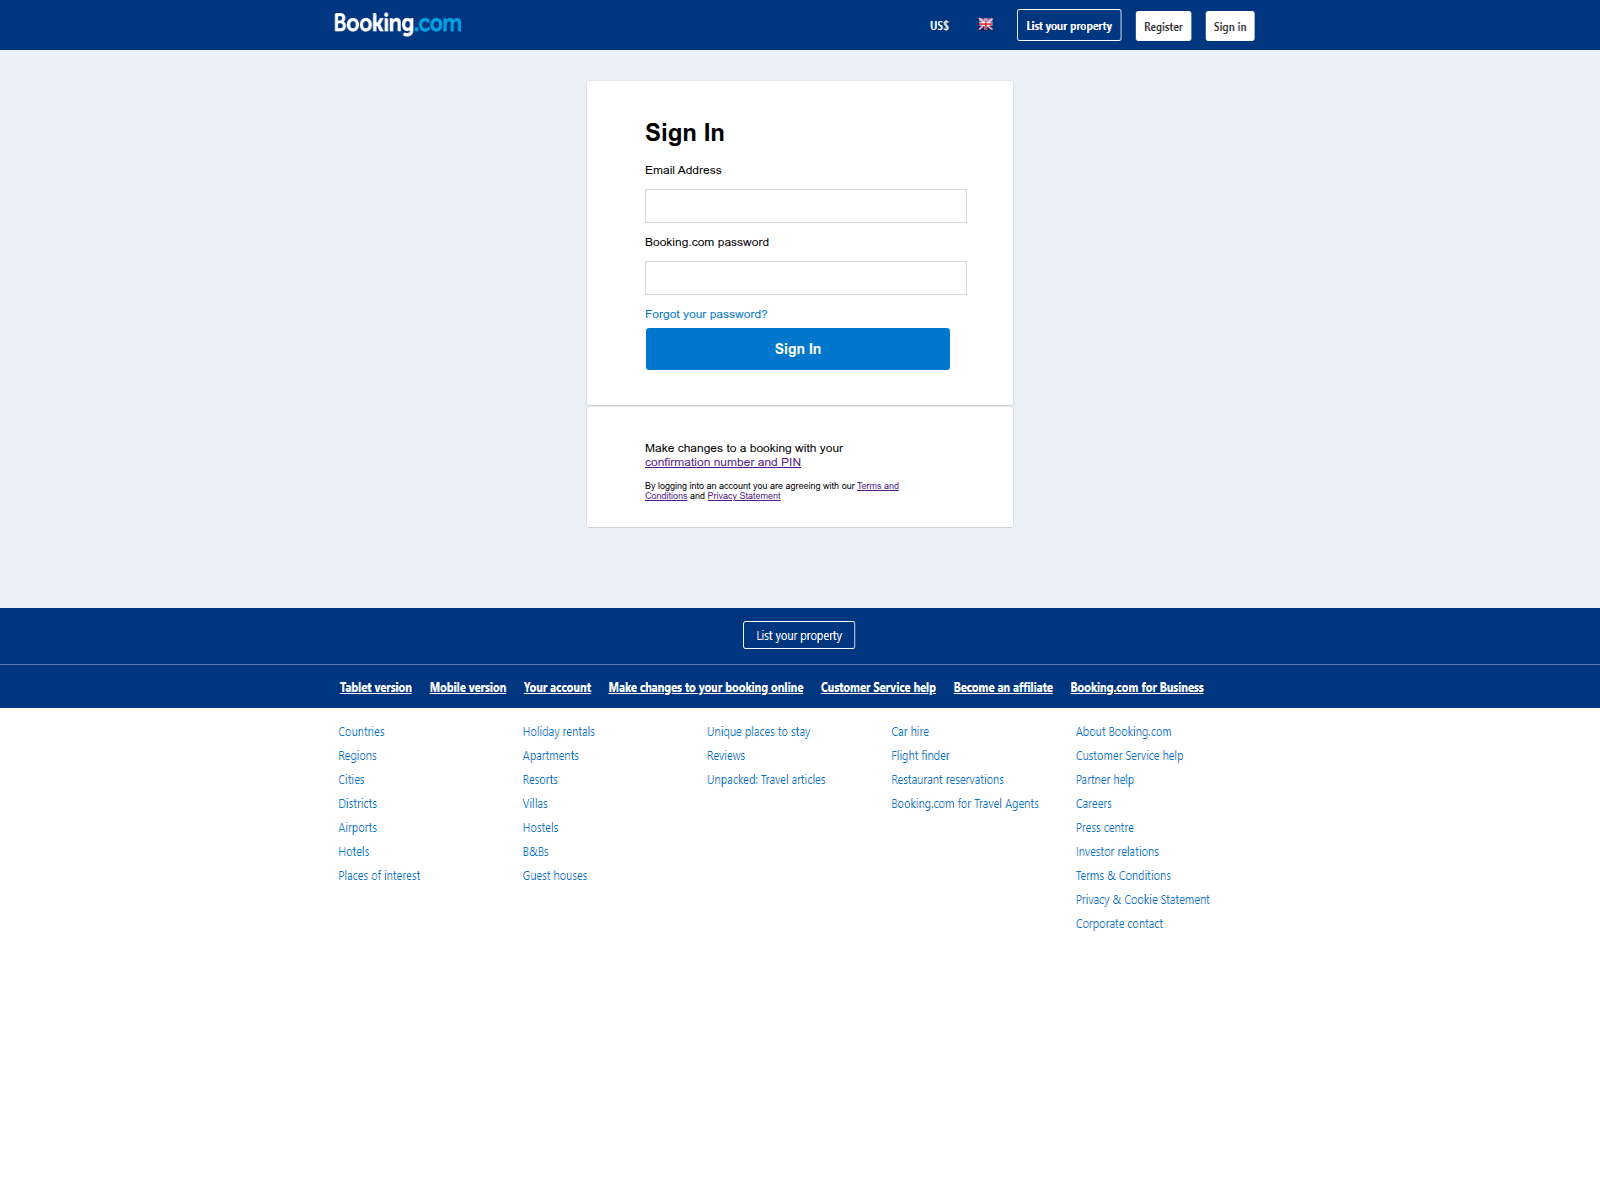Open B&Bs footer link
1600x1200 pixels.
point(535,852)
